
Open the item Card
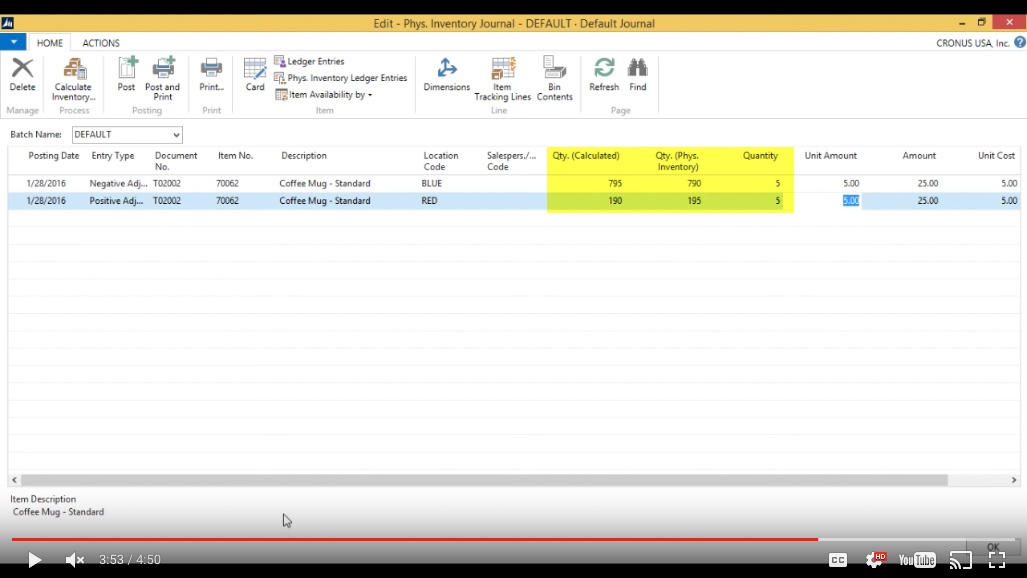click(254, 80)
